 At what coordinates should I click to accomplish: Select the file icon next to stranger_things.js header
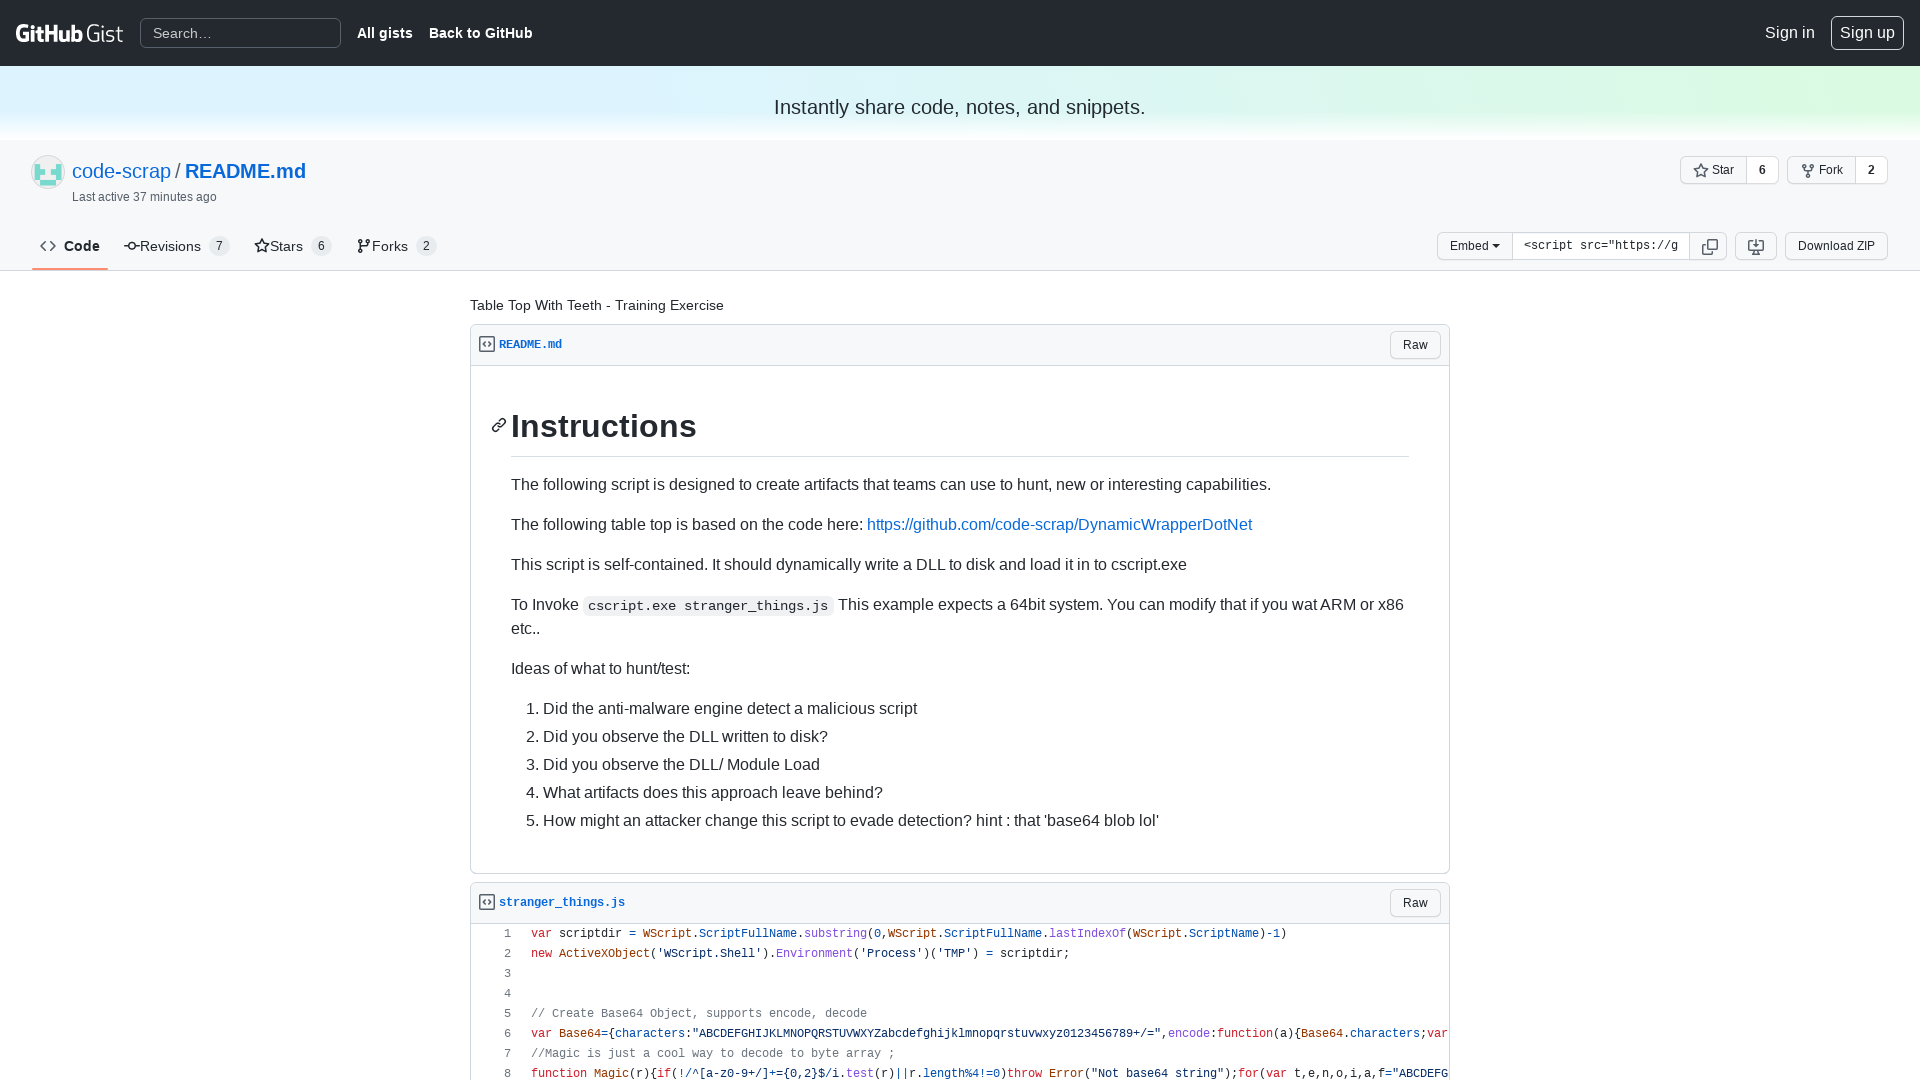tap(486, 901)
